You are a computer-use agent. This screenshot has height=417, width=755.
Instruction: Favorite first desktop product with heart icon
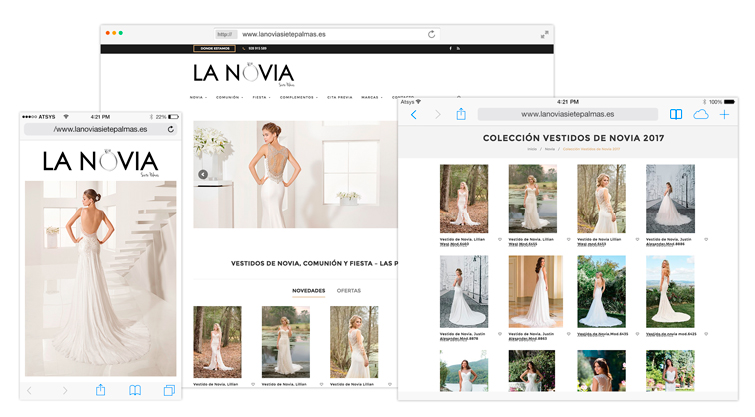(253, 384)
